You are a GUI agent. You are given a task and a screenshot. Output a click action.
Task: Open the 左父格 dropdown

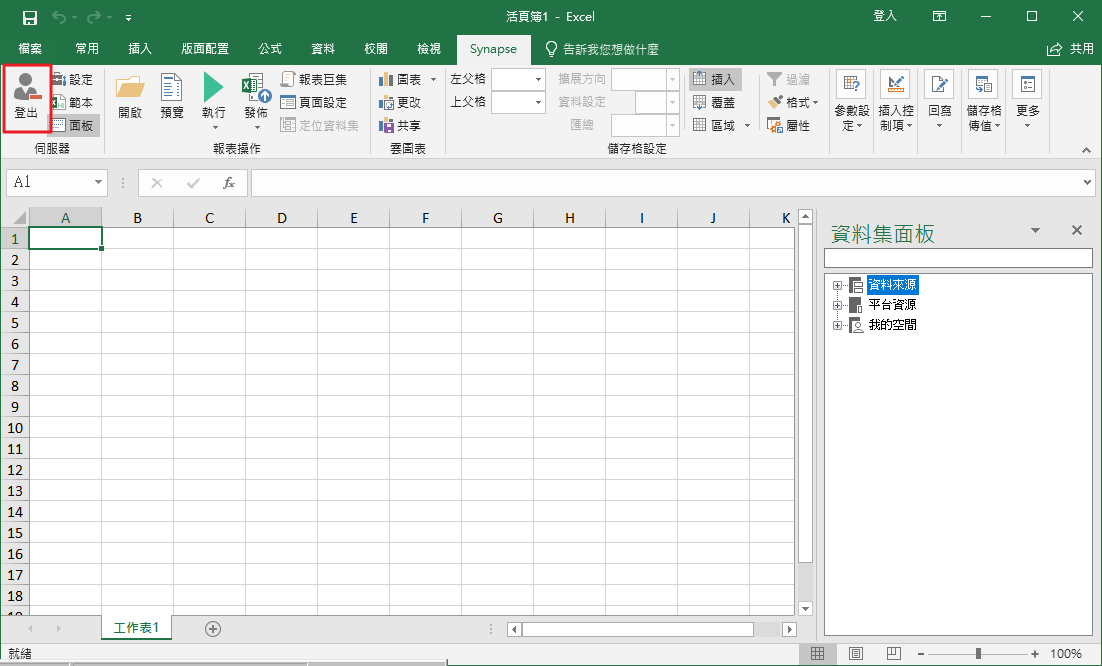pos(538,79)
